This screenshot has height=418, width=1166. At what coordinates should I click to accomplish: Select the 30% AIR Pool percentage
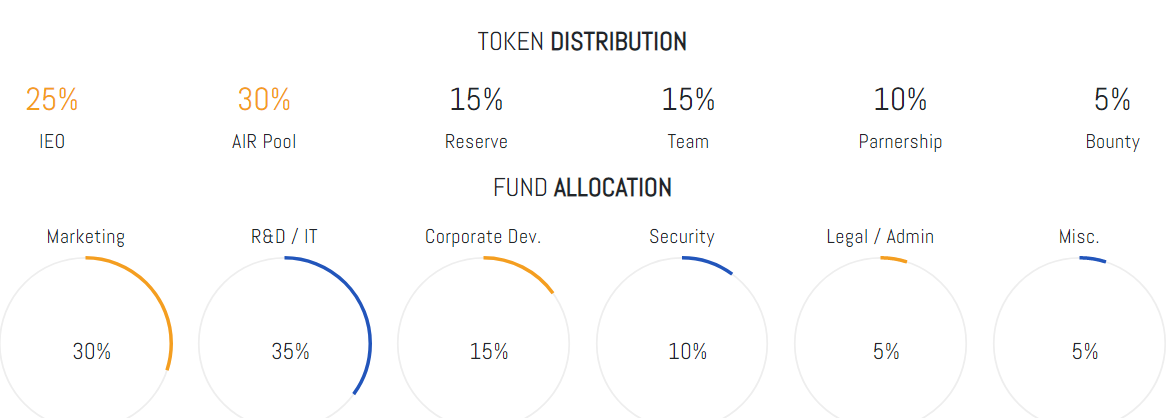[264, 100]
